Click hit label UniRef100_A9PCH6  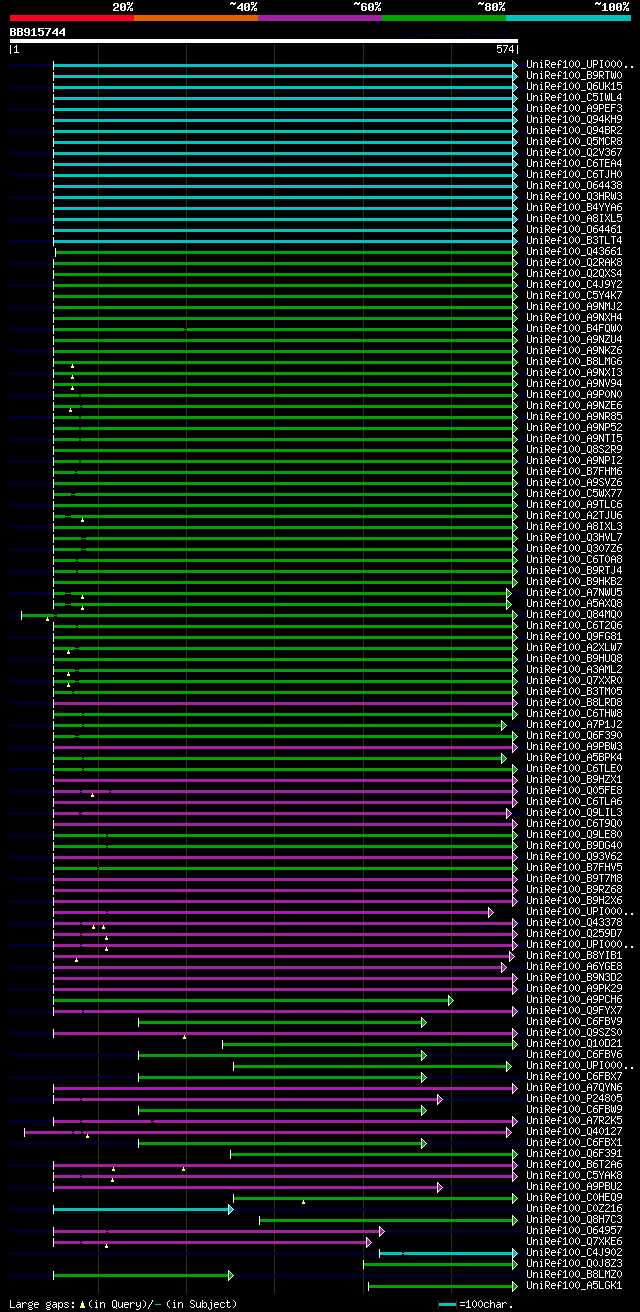pos(574,999)
